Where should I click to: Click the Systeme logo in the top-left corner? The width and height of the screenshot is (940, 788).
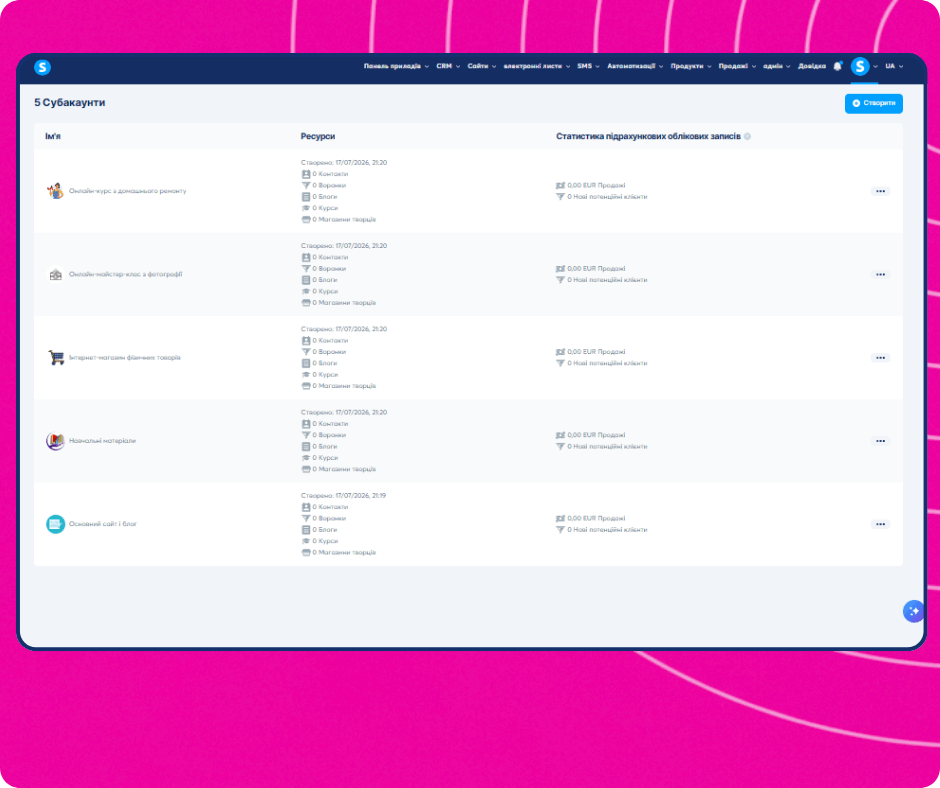pos(42,67)
